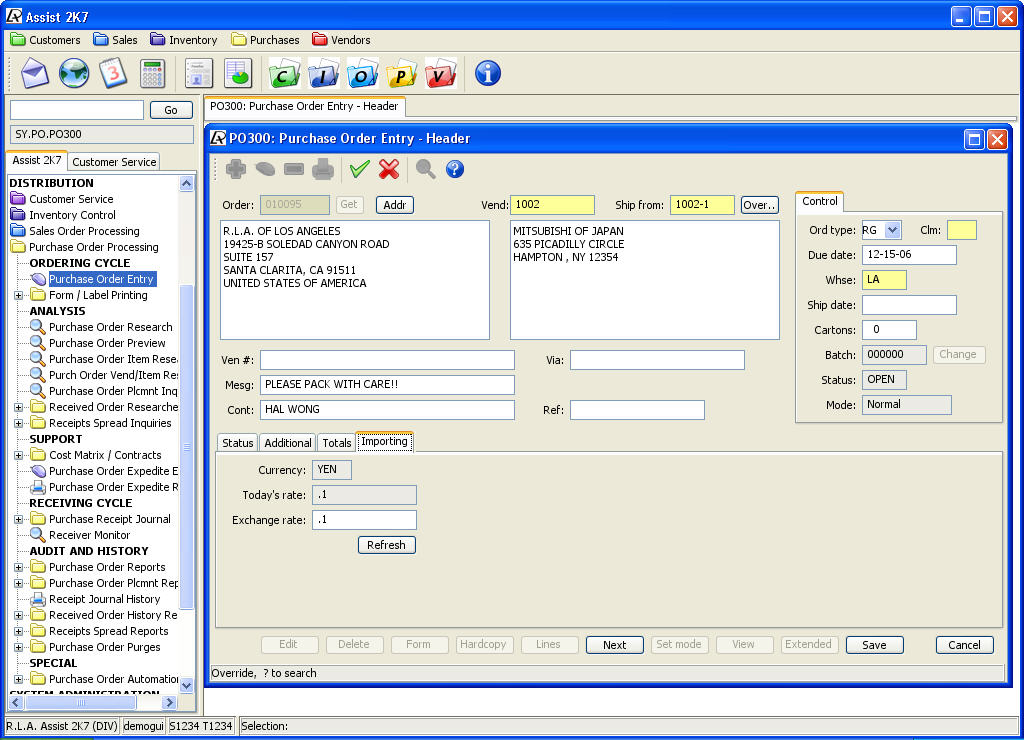This screenshot has height=740, width=1024.
Task: Expand the Received Order Research node
Action: pyautogui.click(x=18, y=408)
